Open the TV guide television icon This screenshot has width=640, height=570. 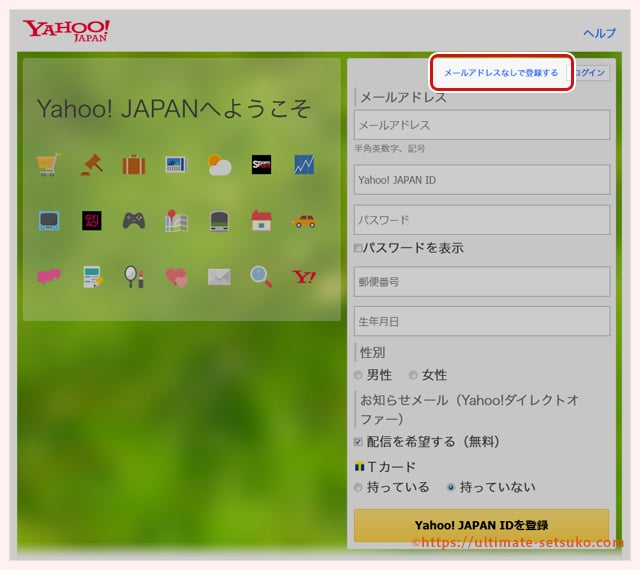49,221
